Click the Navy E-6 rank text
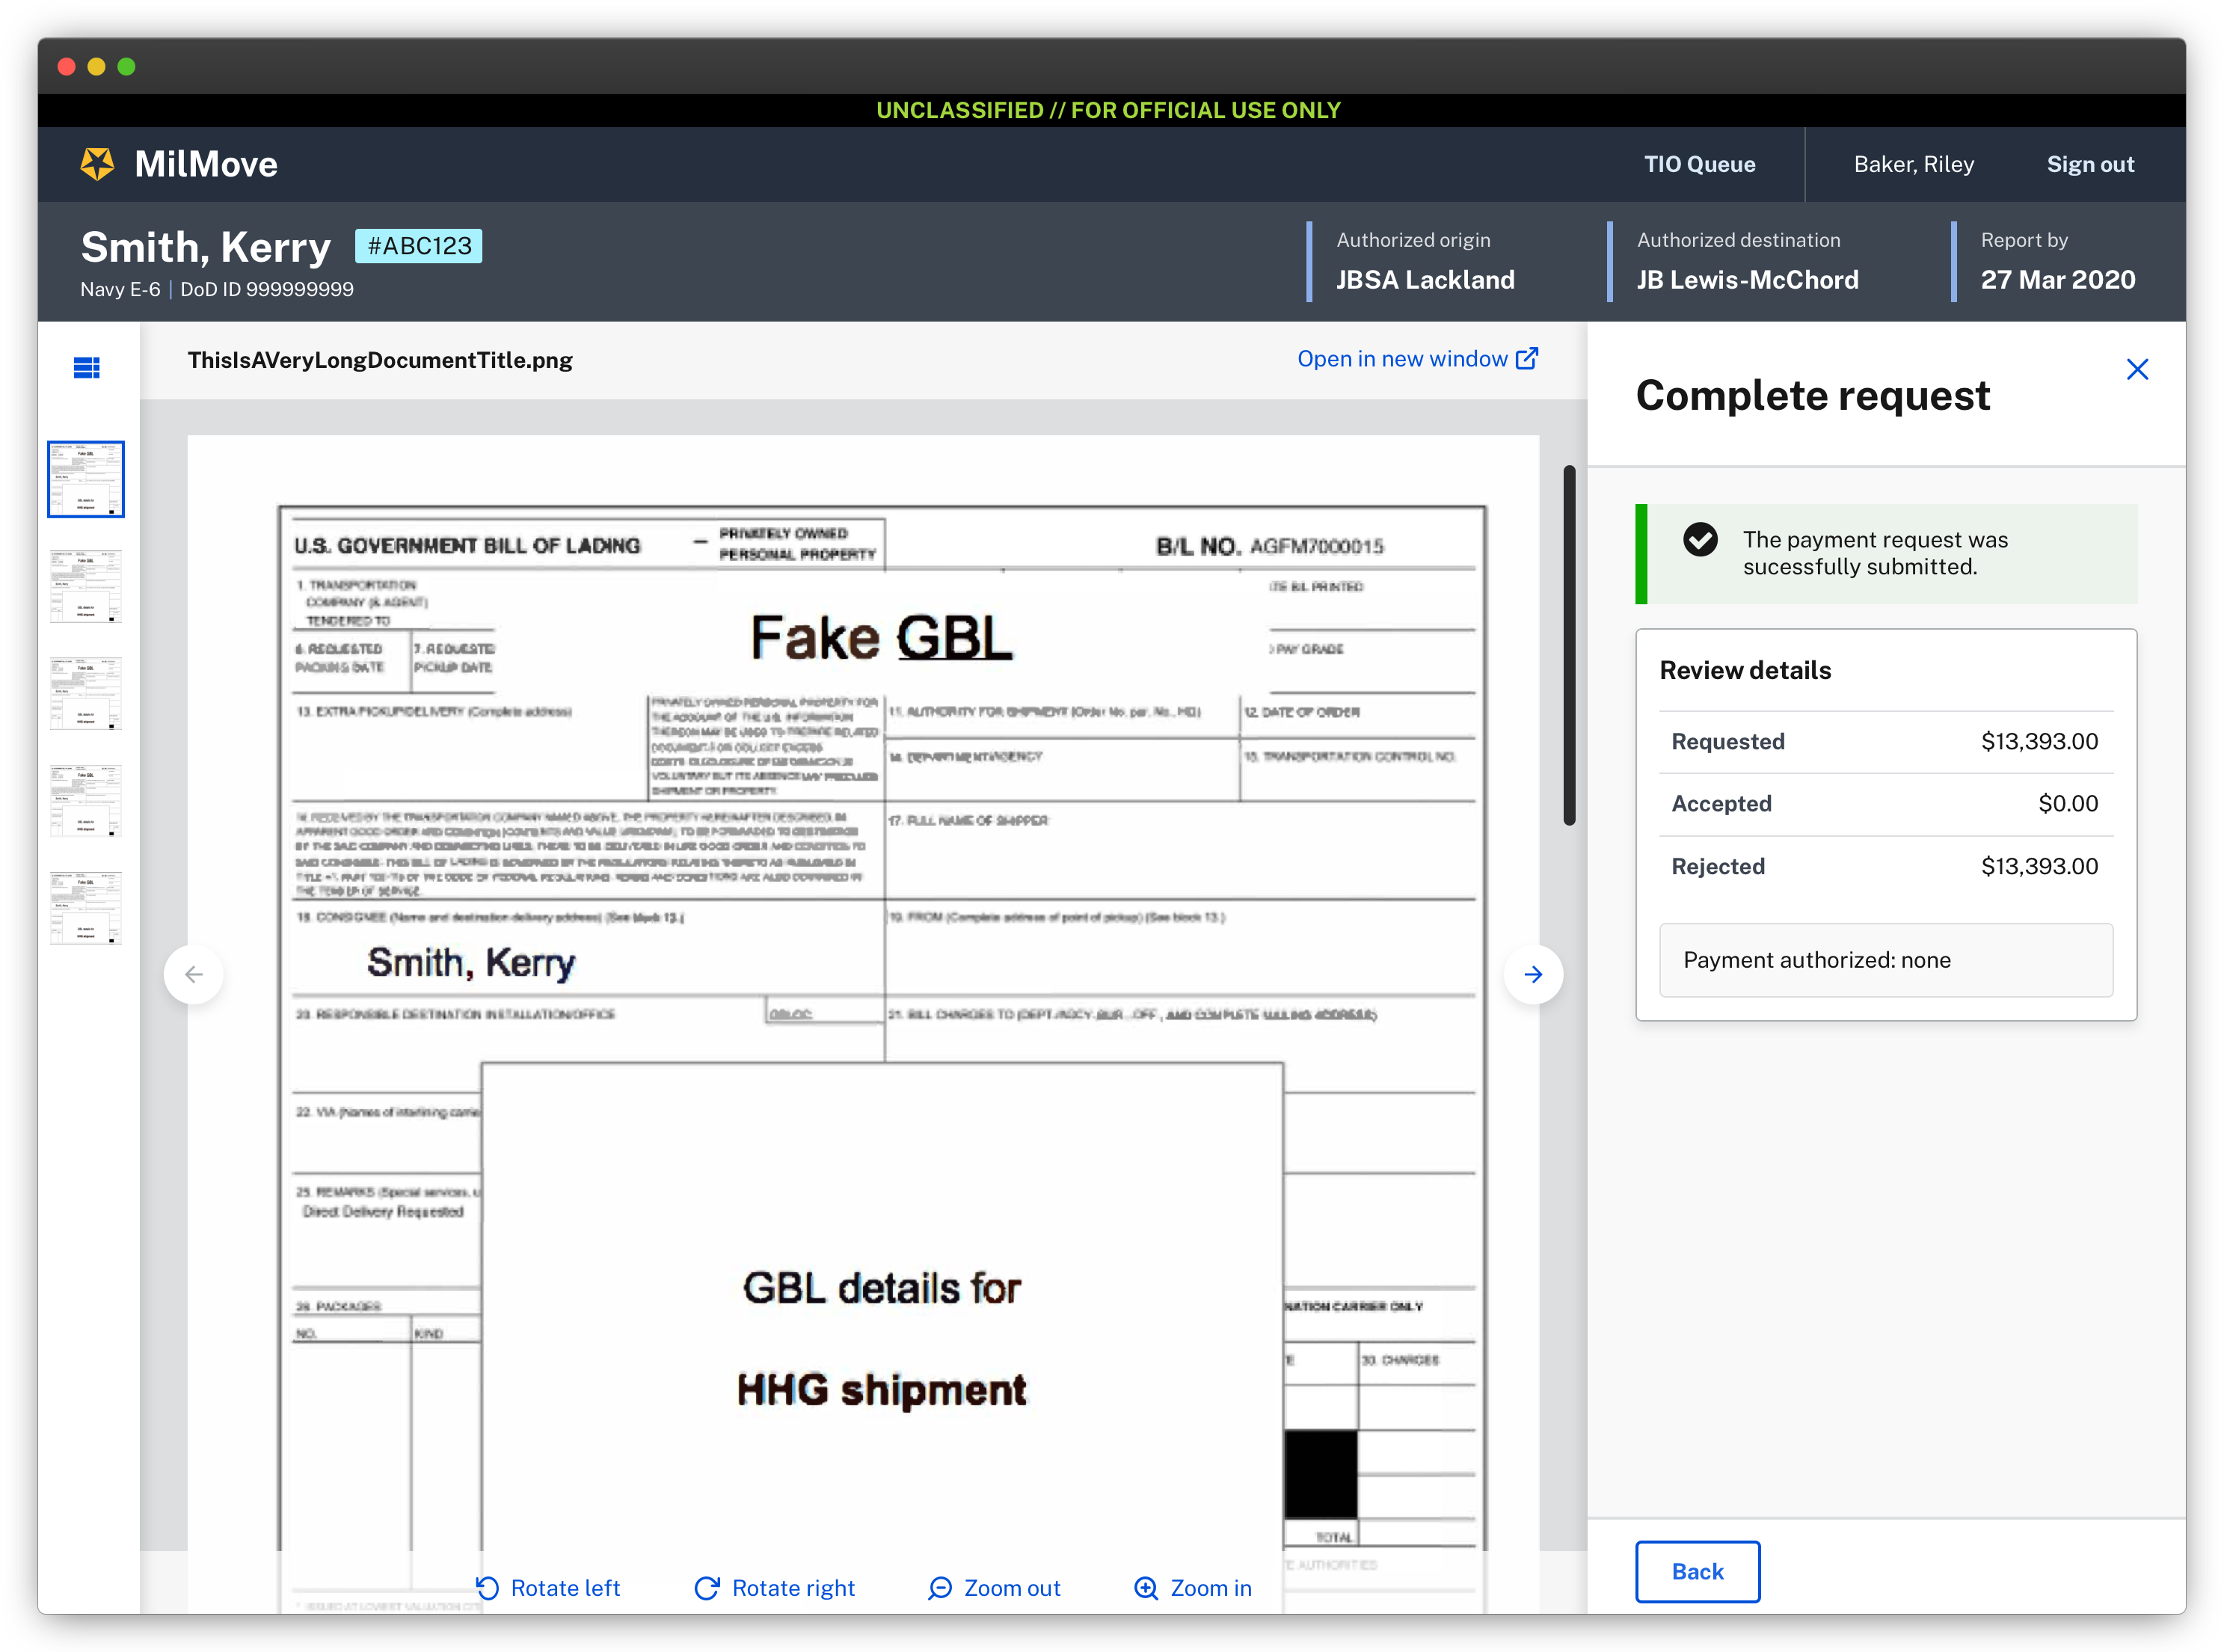 click(x=120, y=289)
